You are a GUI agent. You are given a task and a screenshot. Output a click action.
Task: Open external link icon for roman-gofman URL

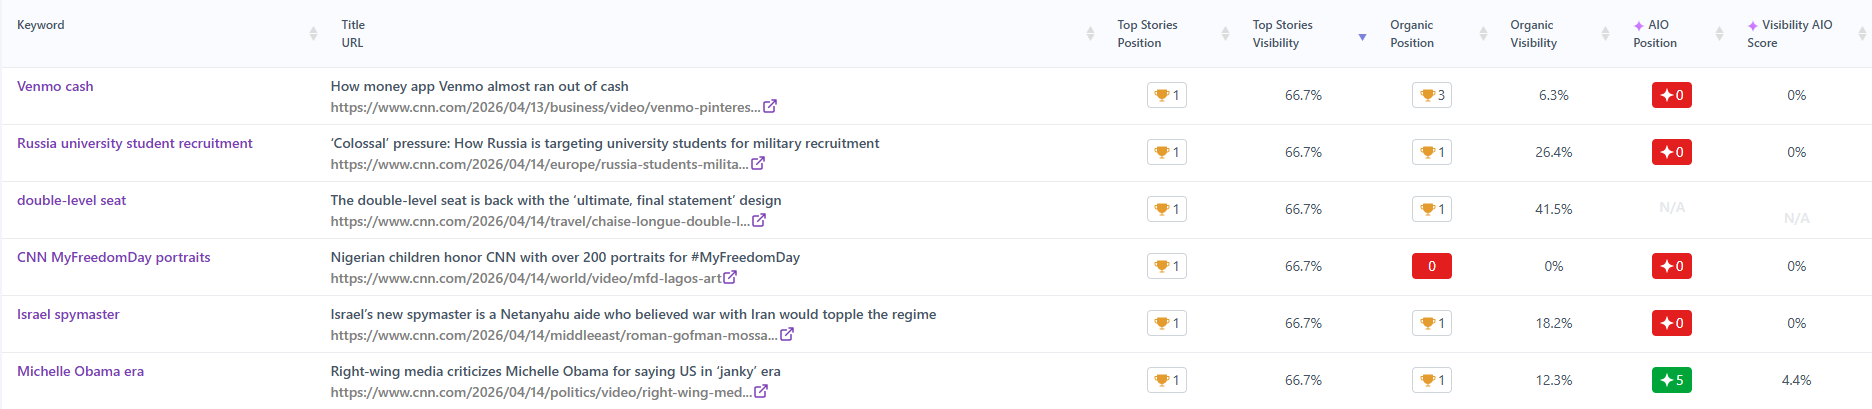tap(787, 334)
